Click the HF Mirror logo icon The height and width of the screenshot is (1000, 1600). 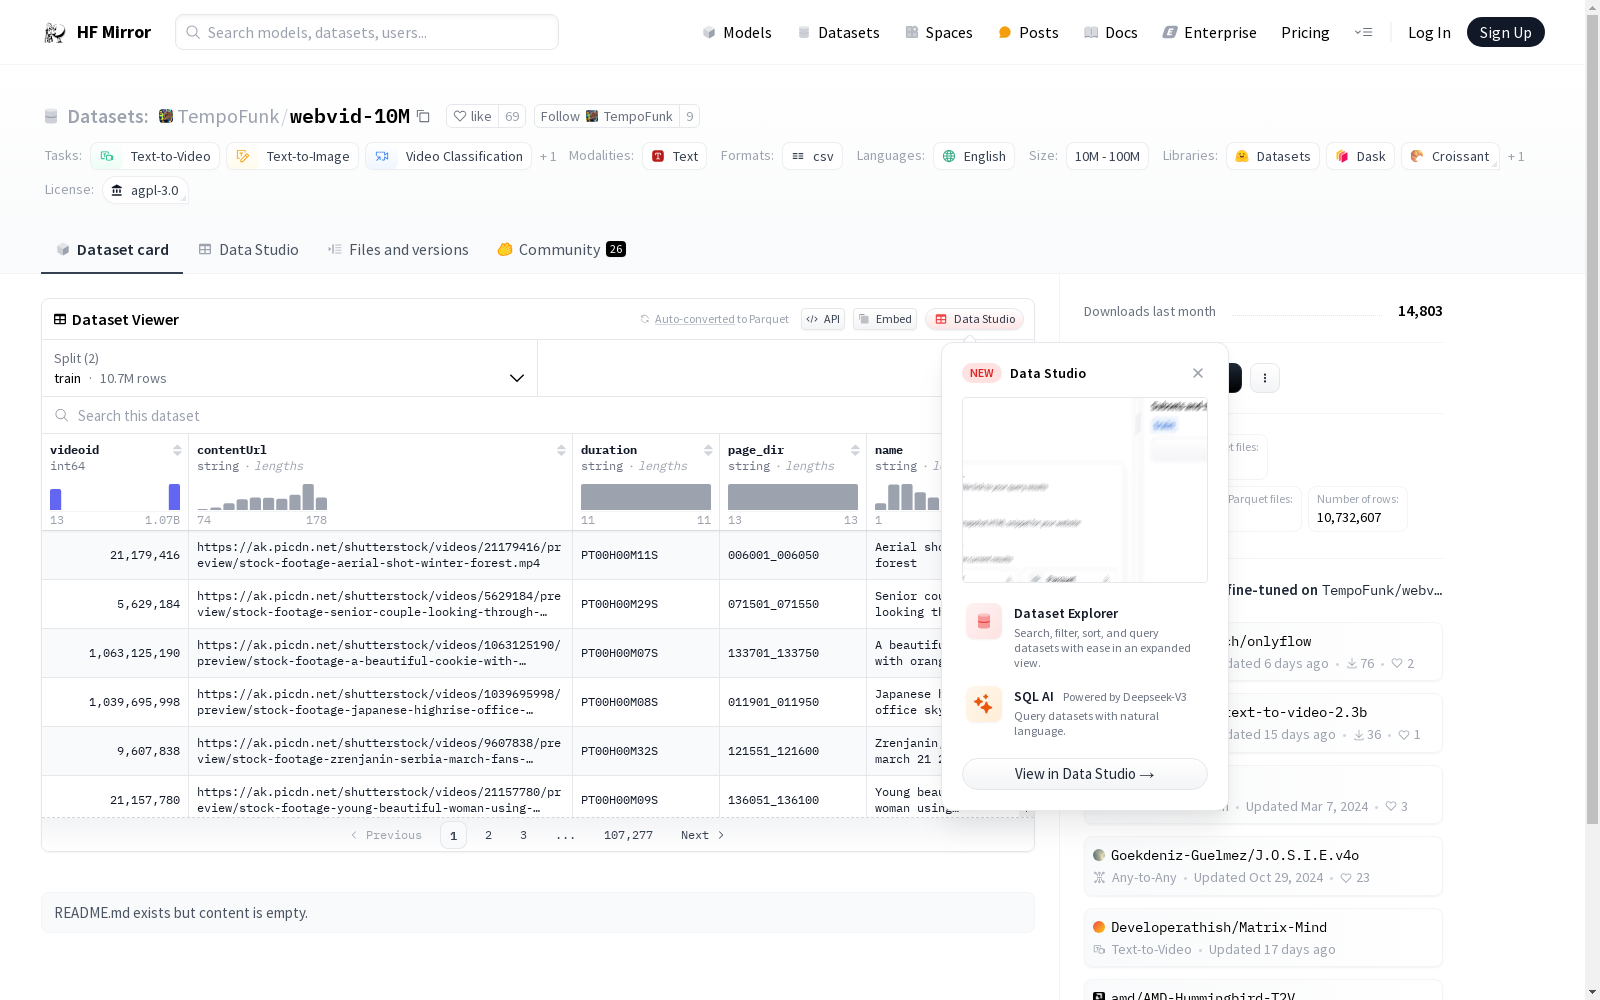(x=55, y=33)
